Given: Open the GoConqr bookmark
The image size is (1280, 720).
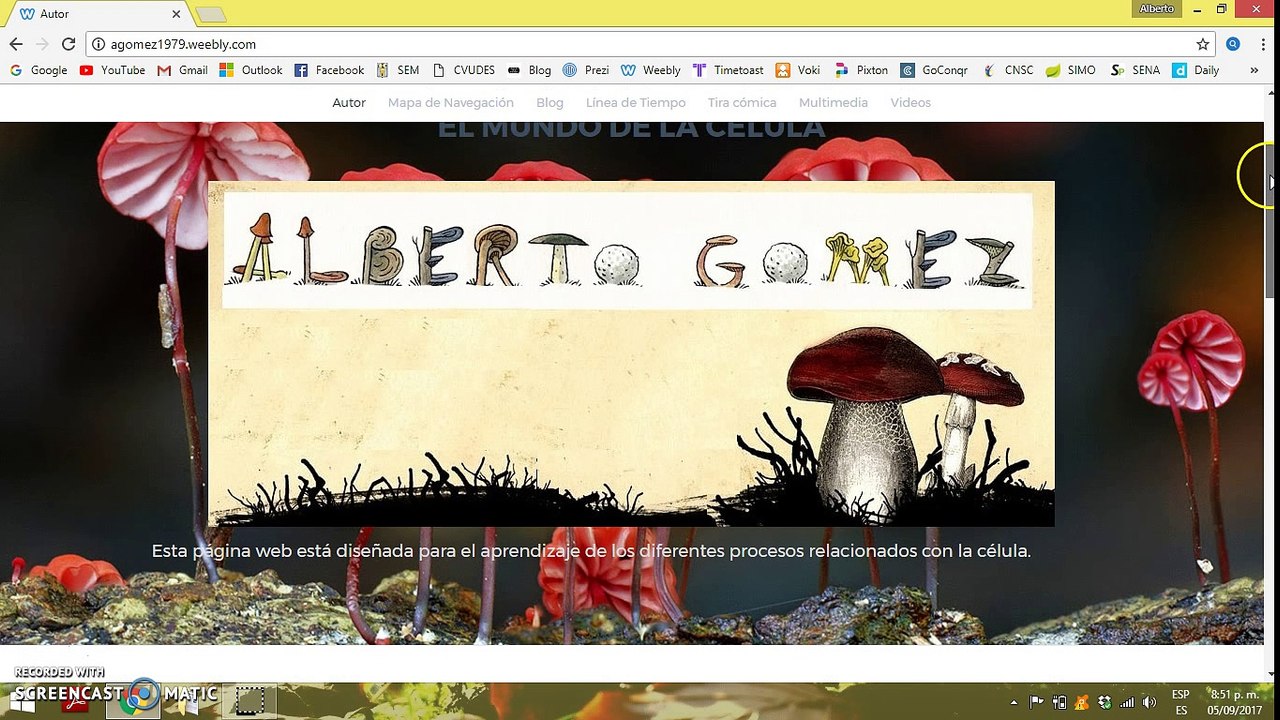Looking at the screenshot, I should click(934, 70).
